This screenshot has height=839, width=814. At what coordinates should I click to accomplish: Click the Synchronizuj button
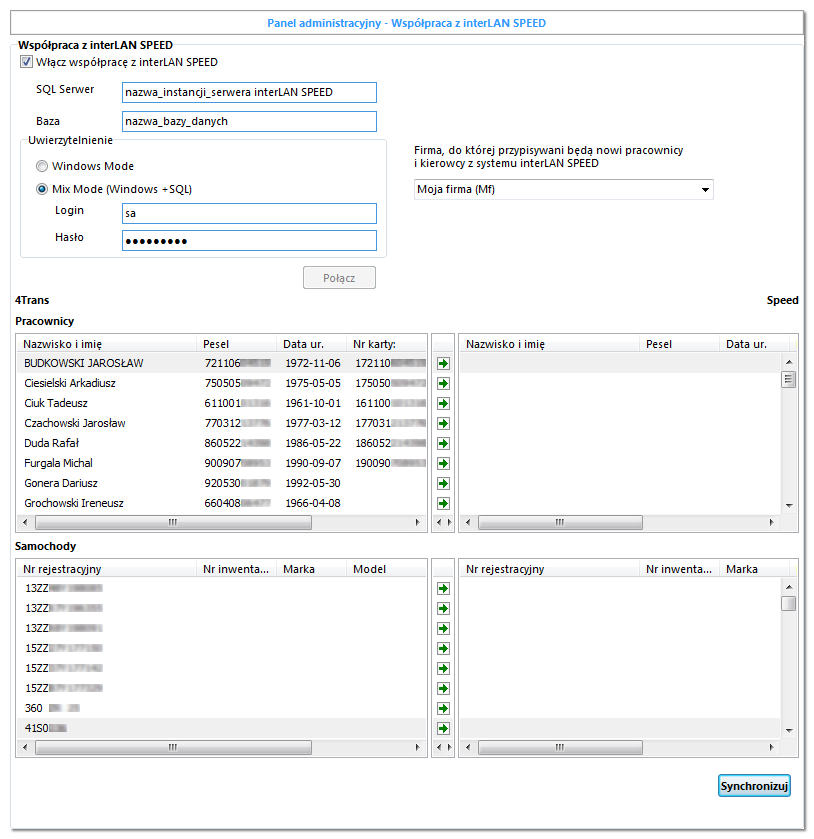coord(754,786)
